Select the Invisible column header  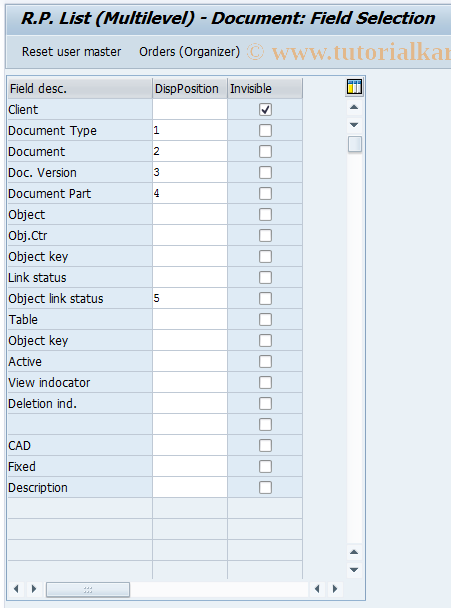(265, 88)
